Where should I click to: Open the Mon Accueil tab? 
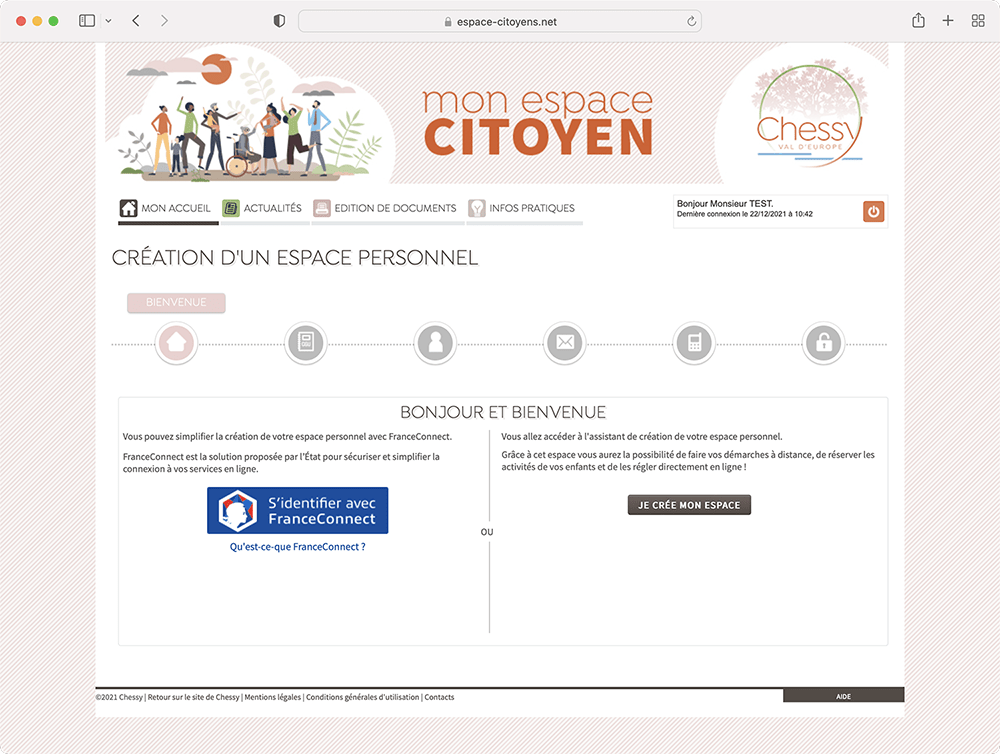[x=166, y=209]
